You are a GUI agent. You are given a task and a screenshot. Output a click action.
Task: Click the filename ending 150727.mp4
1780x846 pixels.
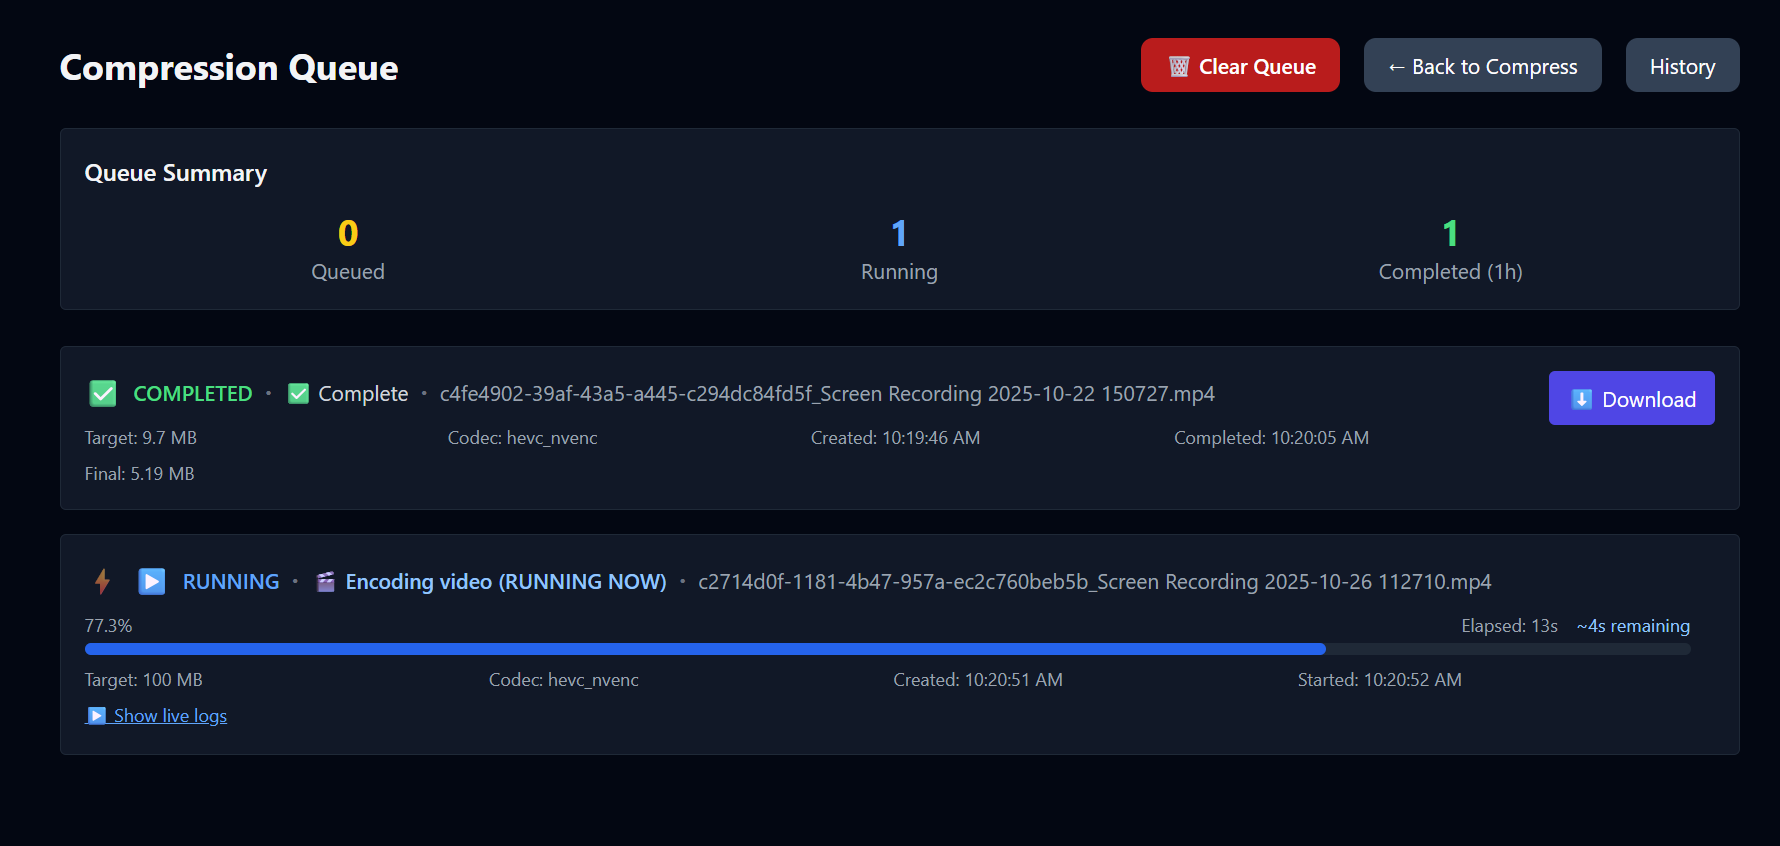pyautogui.click(x=827, y=394)
